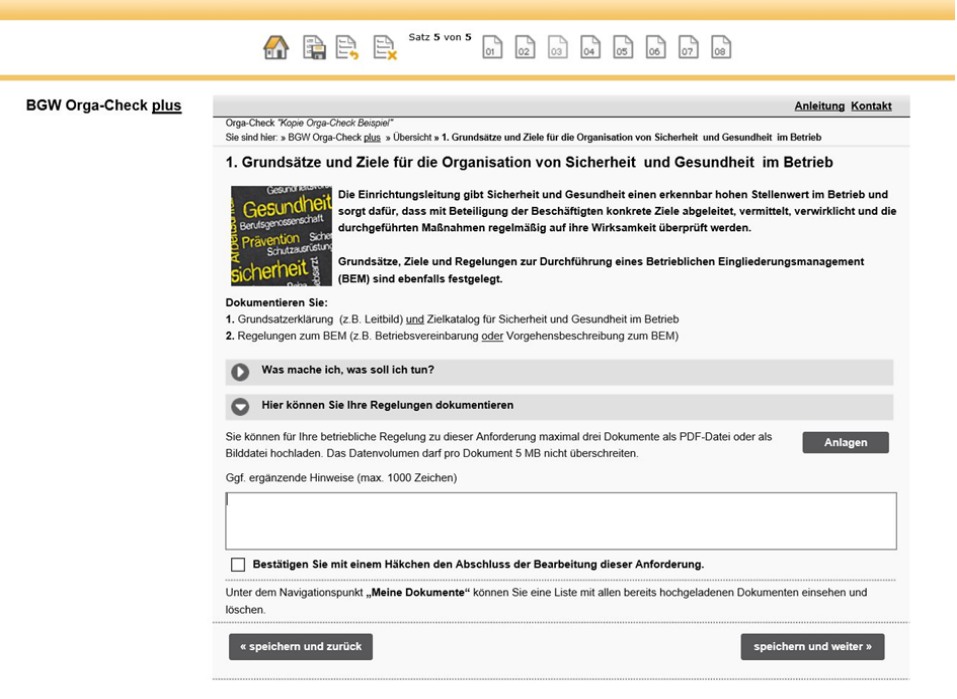Open the Kontakt link

point(871,106)
